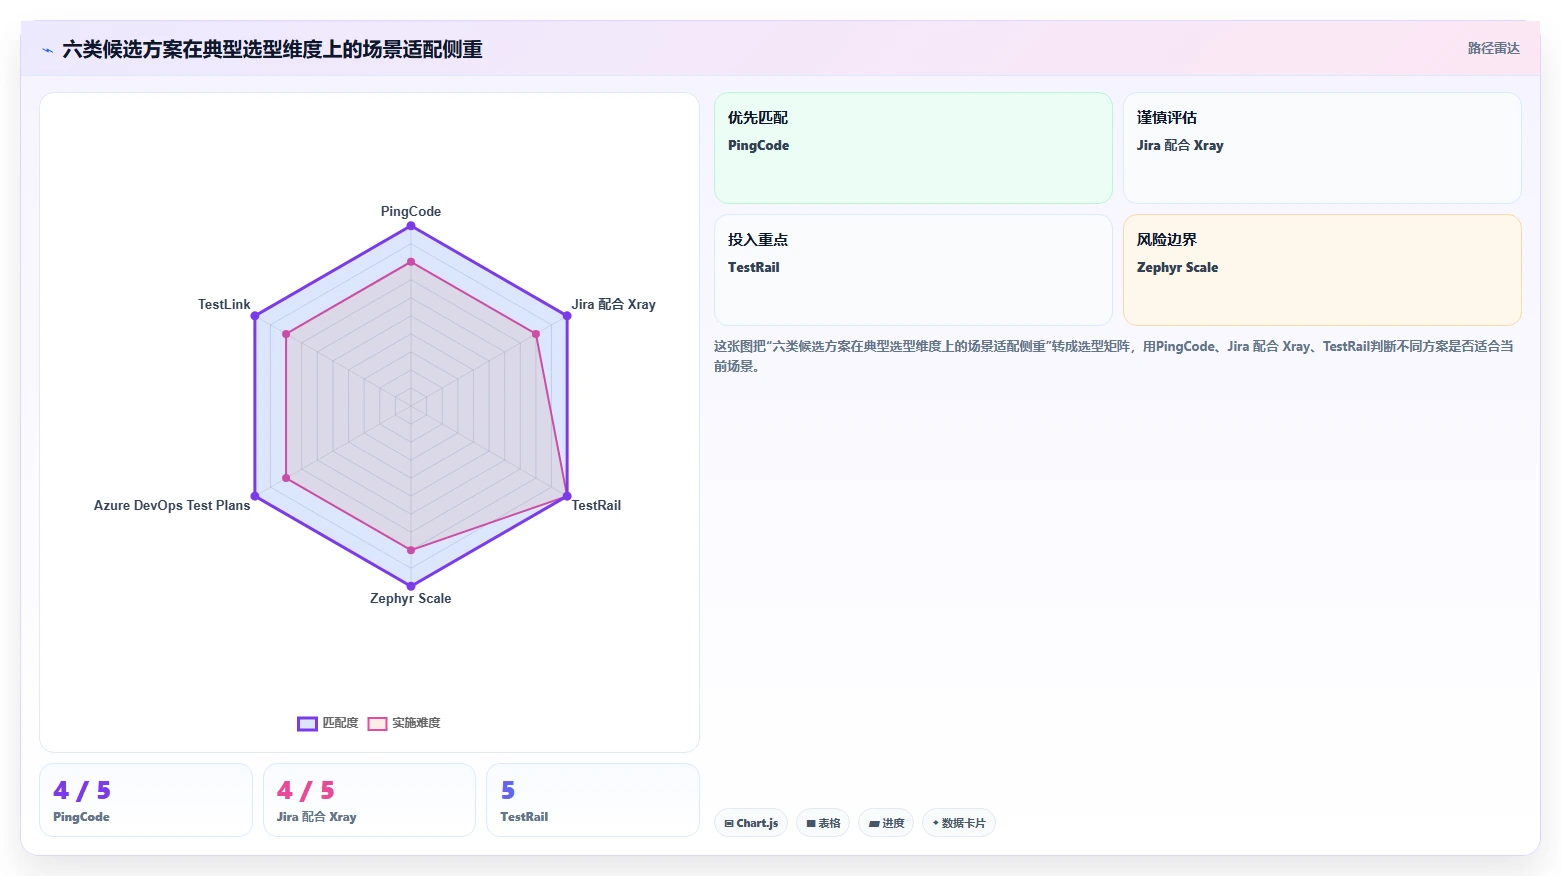Viewport: 1561px width, 876px height.
Task: Open the 投入重点 TestRail card
Action: (913, 270)
